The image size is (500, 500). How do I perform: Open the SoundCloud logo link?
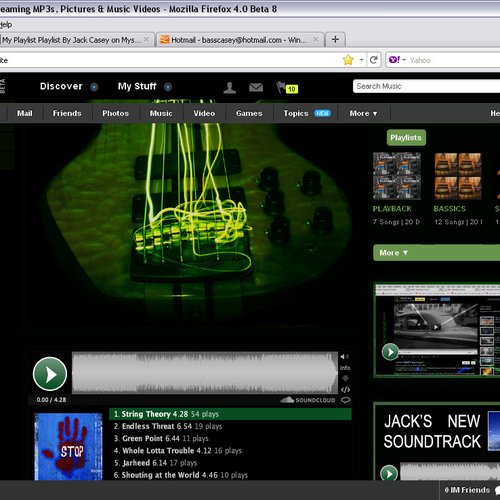307,400
